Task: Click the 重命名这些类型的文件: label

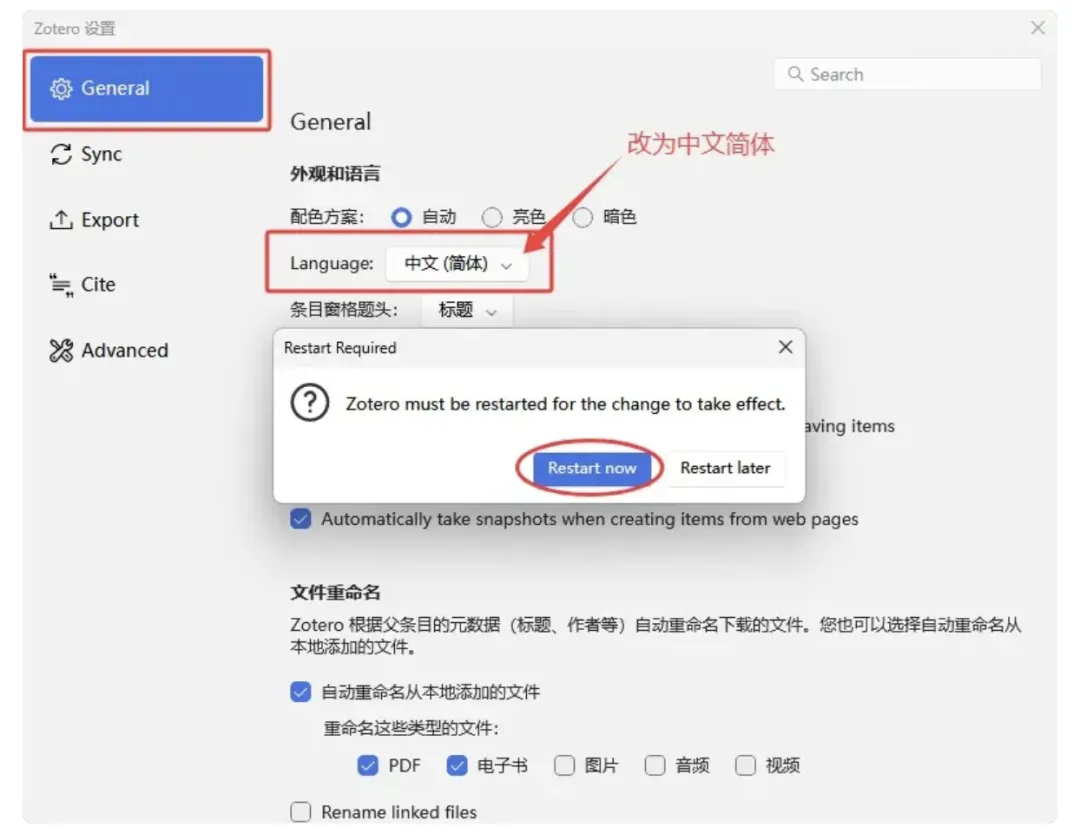Action: [411, 728]
